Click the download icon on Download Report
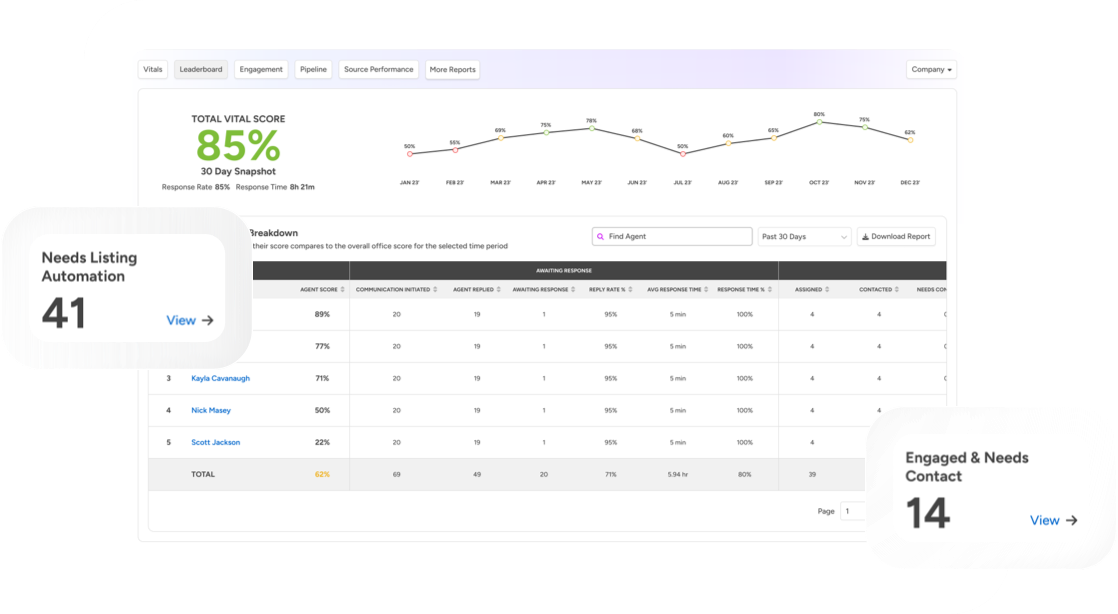1118x614 pixels. pyautogui.click(x=865, y=237)
